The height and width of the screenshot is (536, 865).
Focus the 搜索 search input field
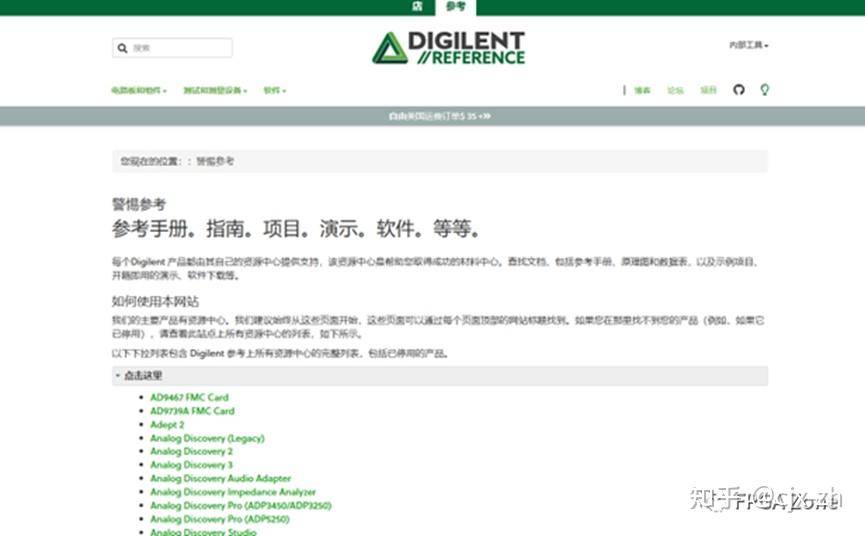[172, 48]
